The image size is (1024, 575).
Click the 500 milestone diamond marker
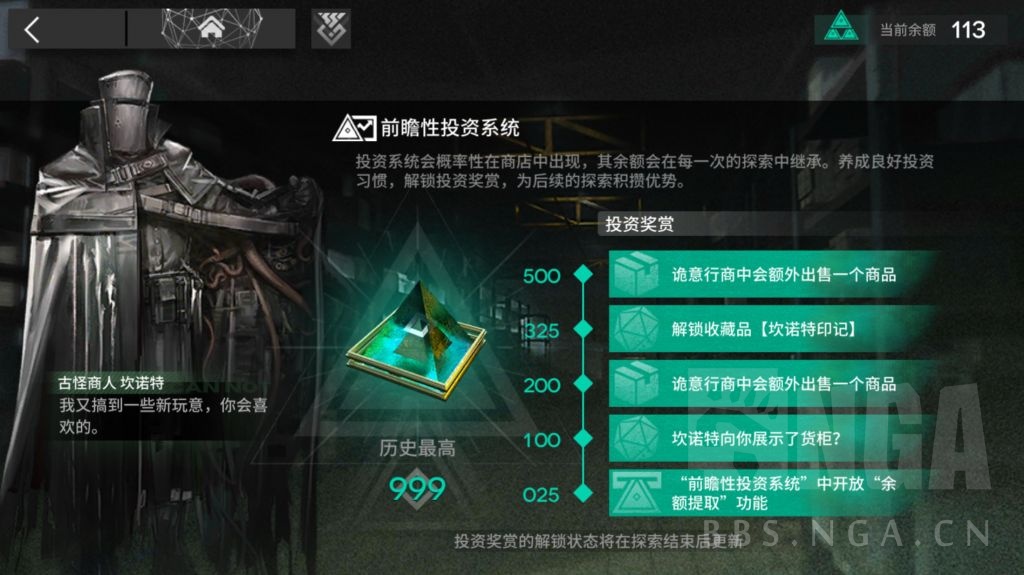(583, 274)
